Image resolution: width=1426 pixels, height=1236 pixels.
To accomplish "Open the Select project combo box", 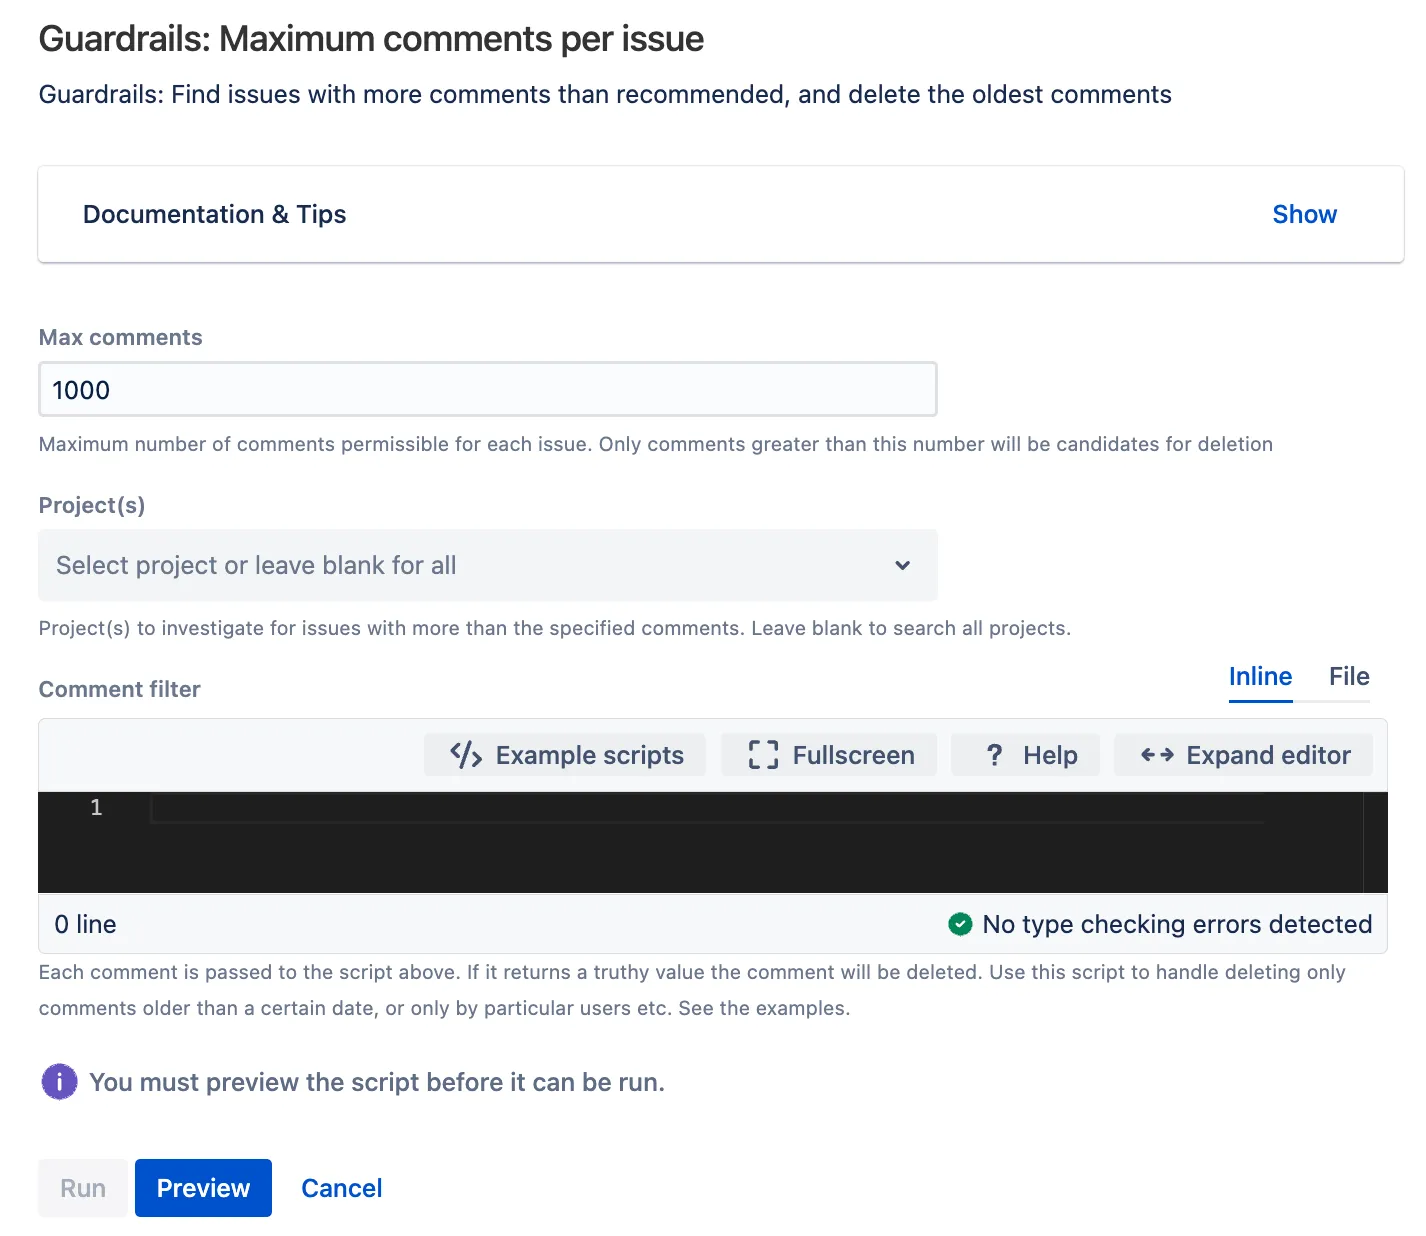I will pyautogui.click(x=488, y=565).
